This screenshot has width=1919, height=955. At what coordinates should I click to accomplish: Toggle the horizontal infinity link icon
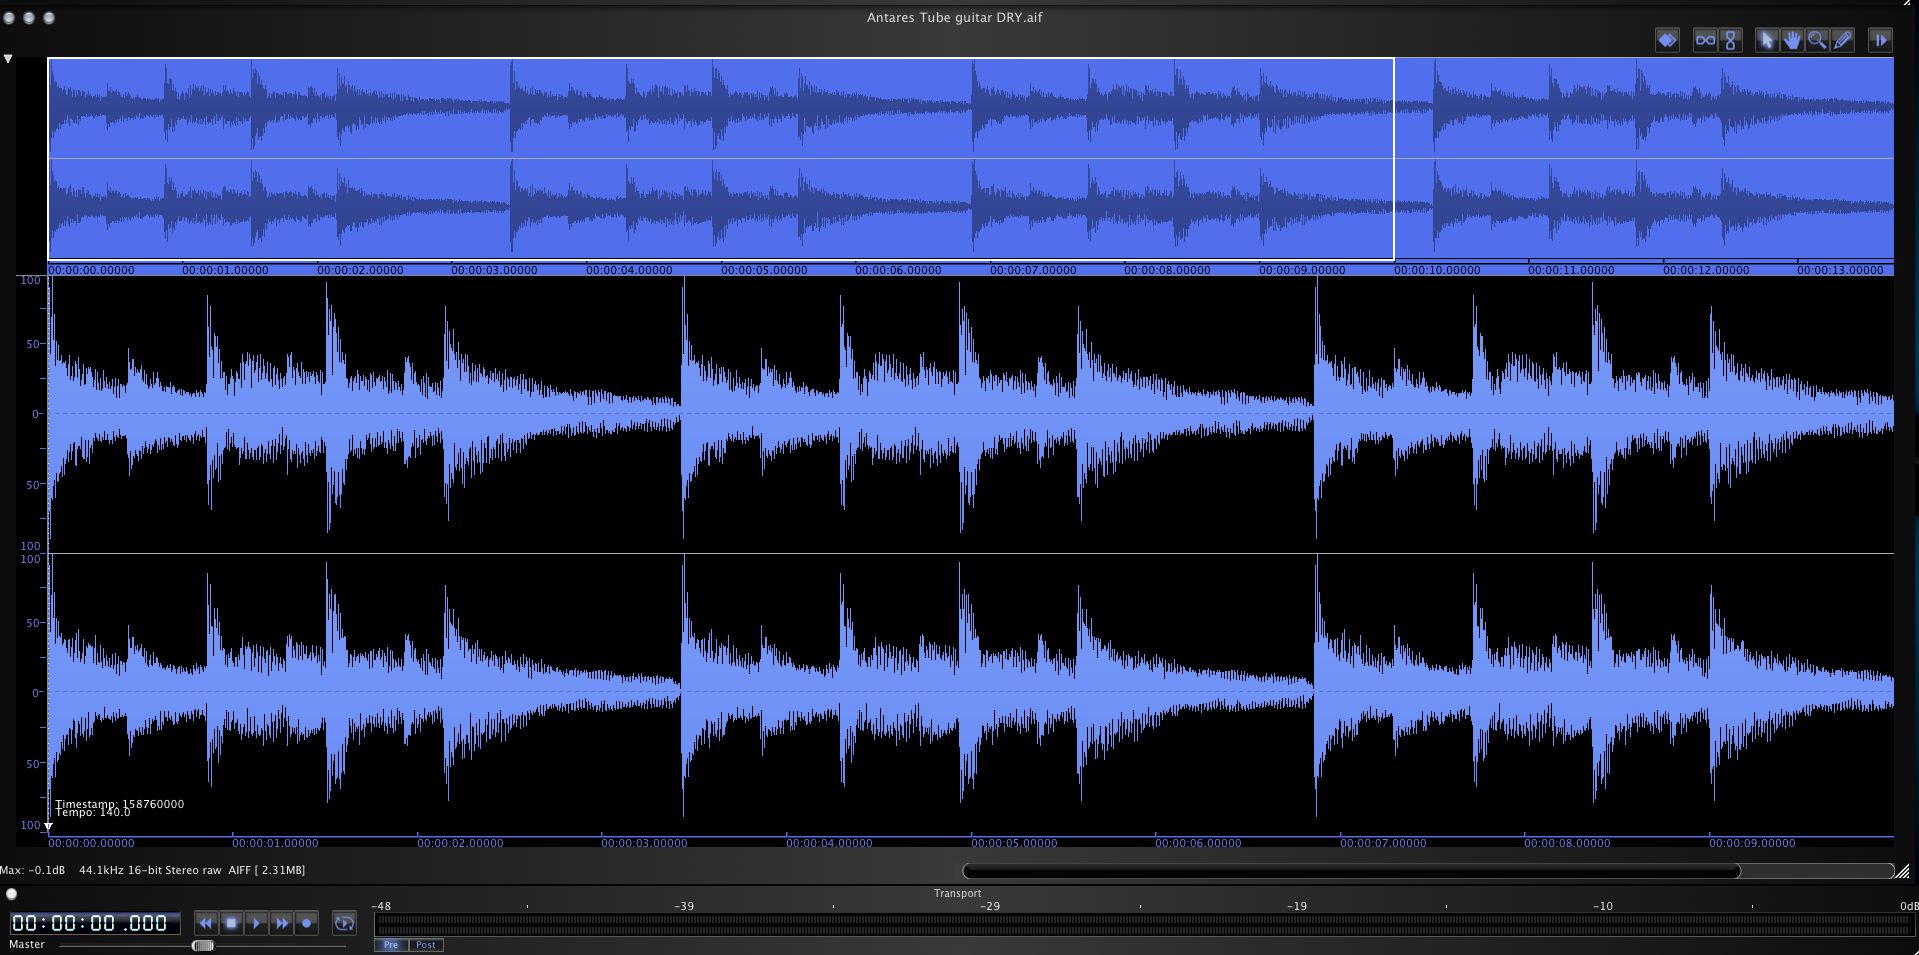(1705, 40)
